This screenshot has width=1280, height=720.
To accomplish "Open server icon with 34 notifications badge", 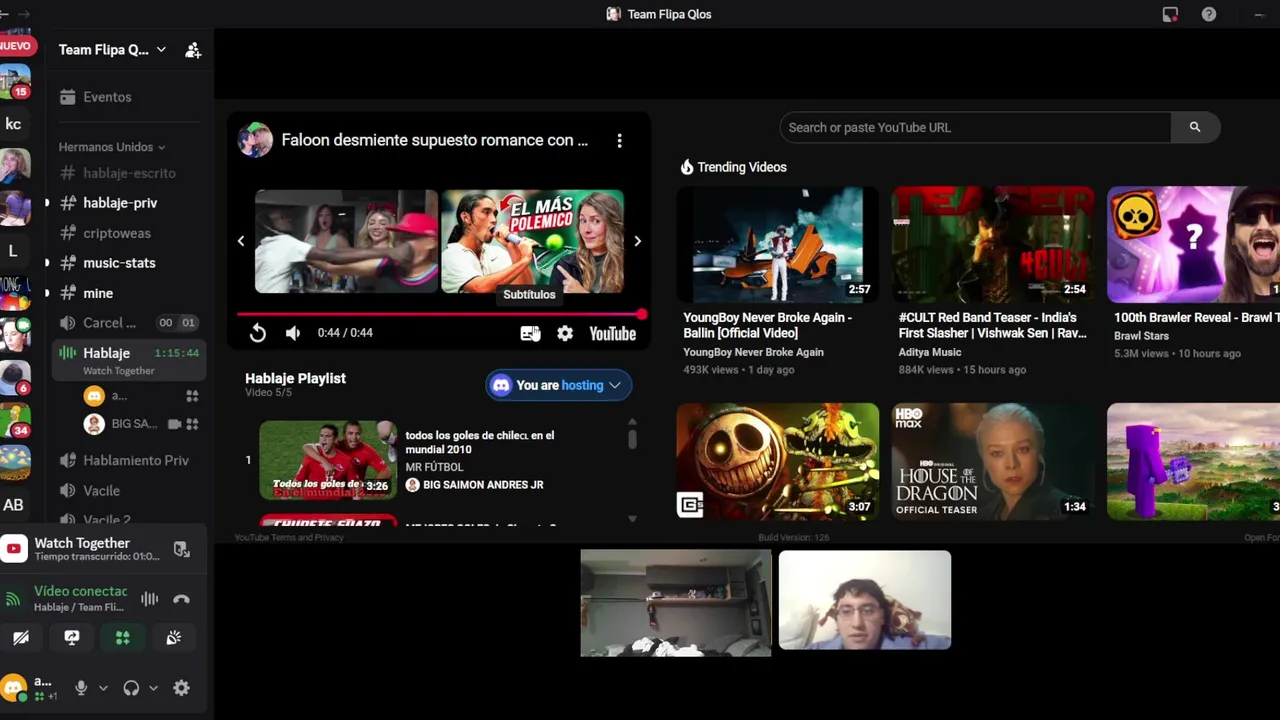I will 14,420.
